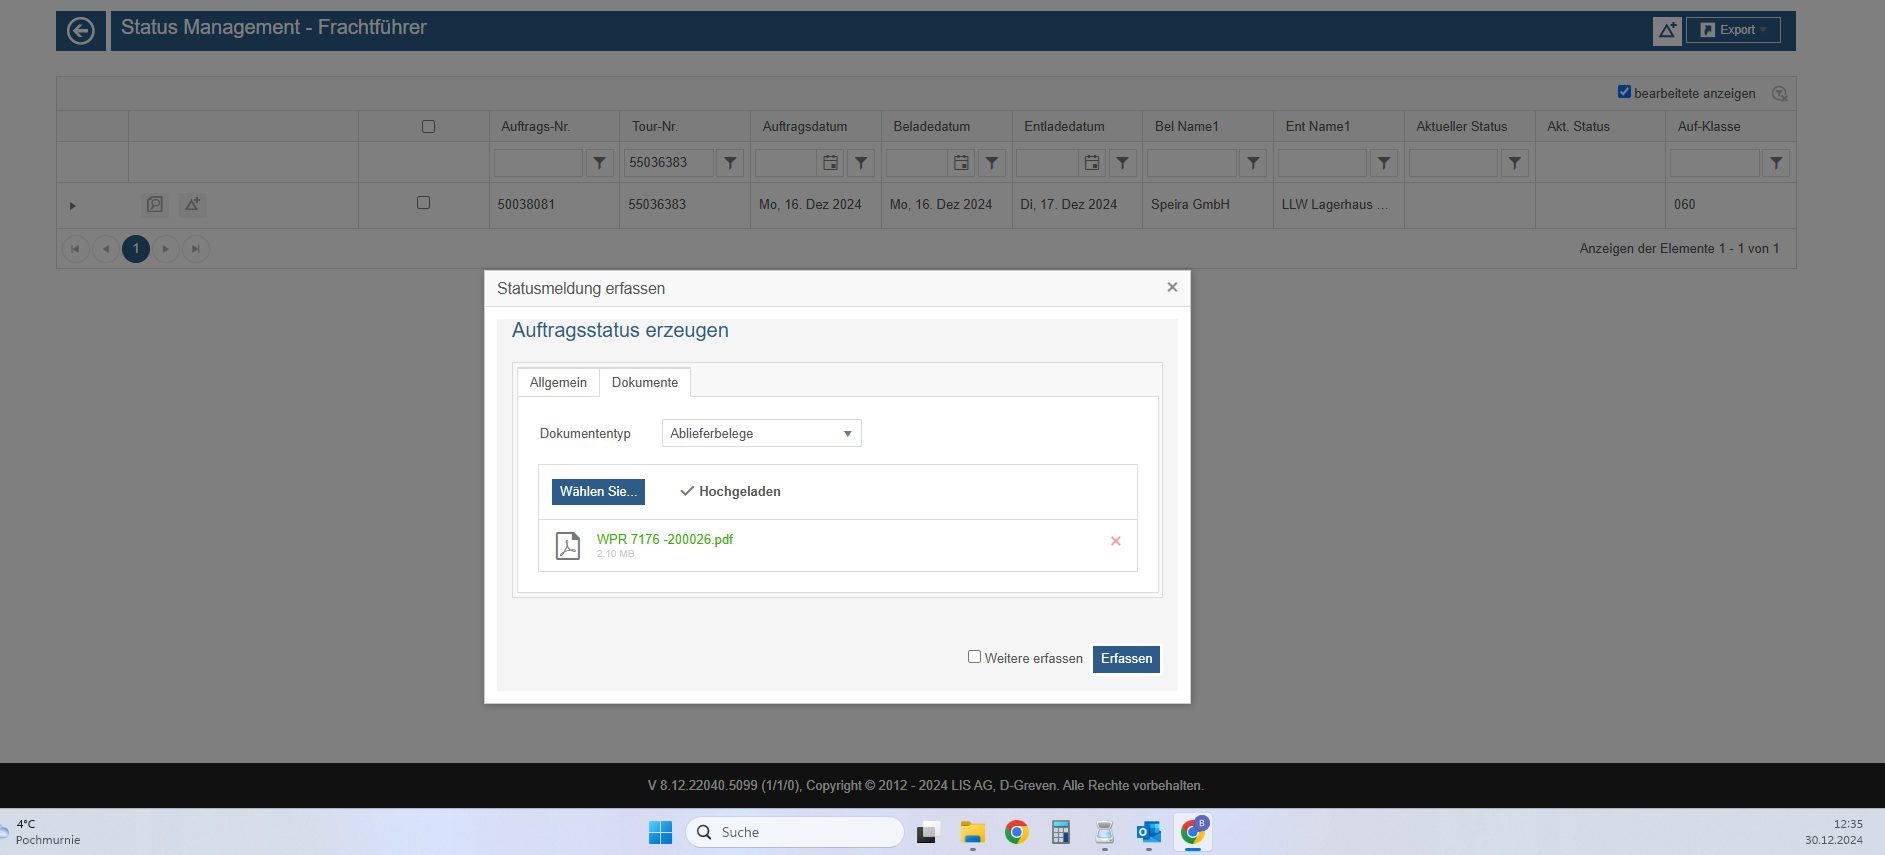This screenshot has width=1885, height=855.
Task: Open the Dokumententyp dropdown showing Ablieferbelege
Action: tap(761, 433)
